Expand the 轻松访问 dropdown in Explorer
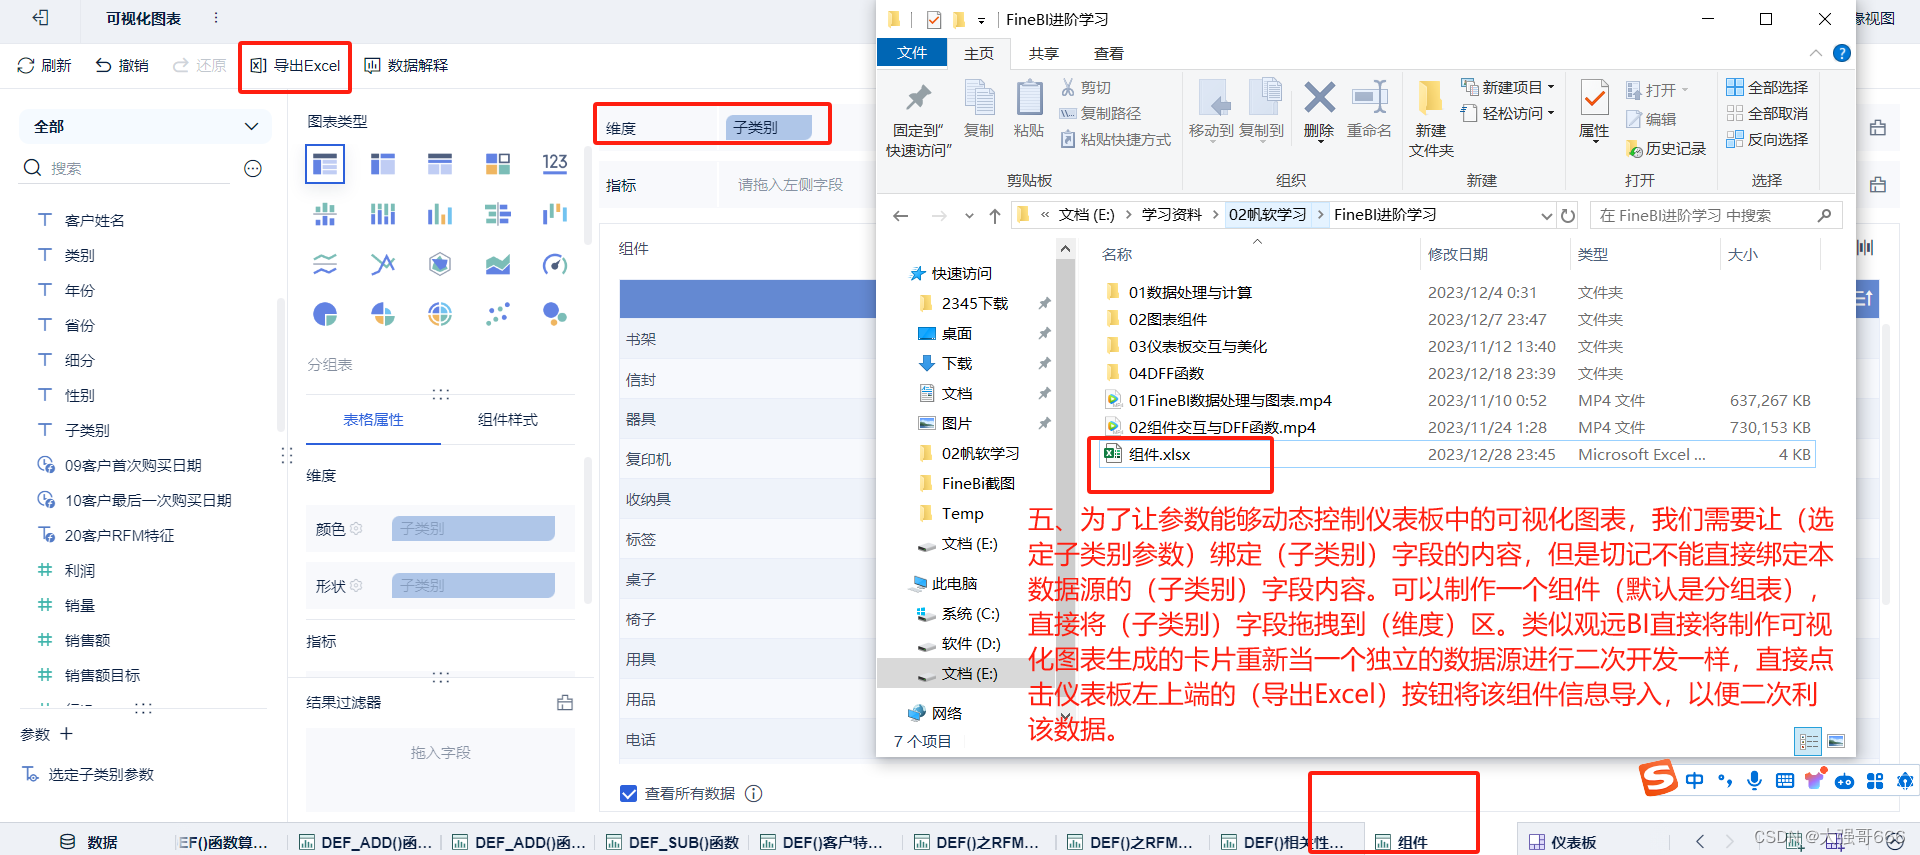 (x=1508, y=113)
